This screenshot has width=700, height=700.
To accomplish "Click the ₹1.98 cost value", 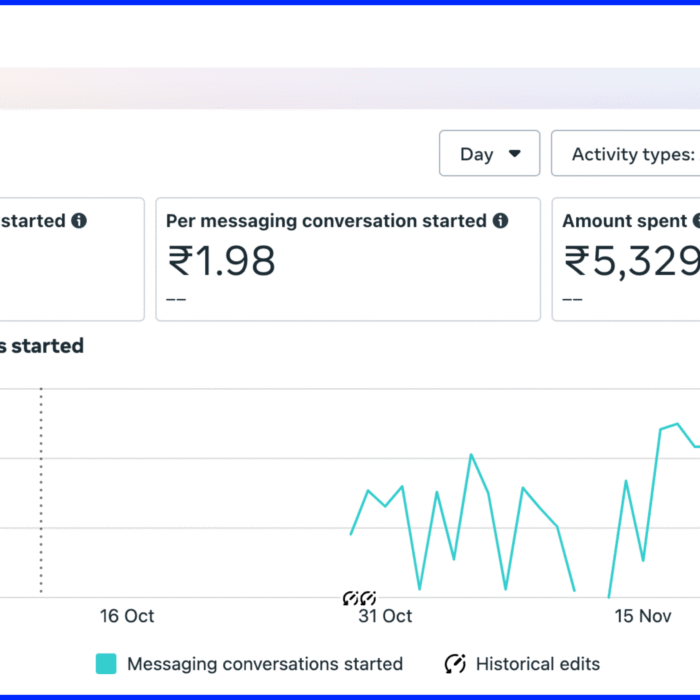I will [221, 261].
